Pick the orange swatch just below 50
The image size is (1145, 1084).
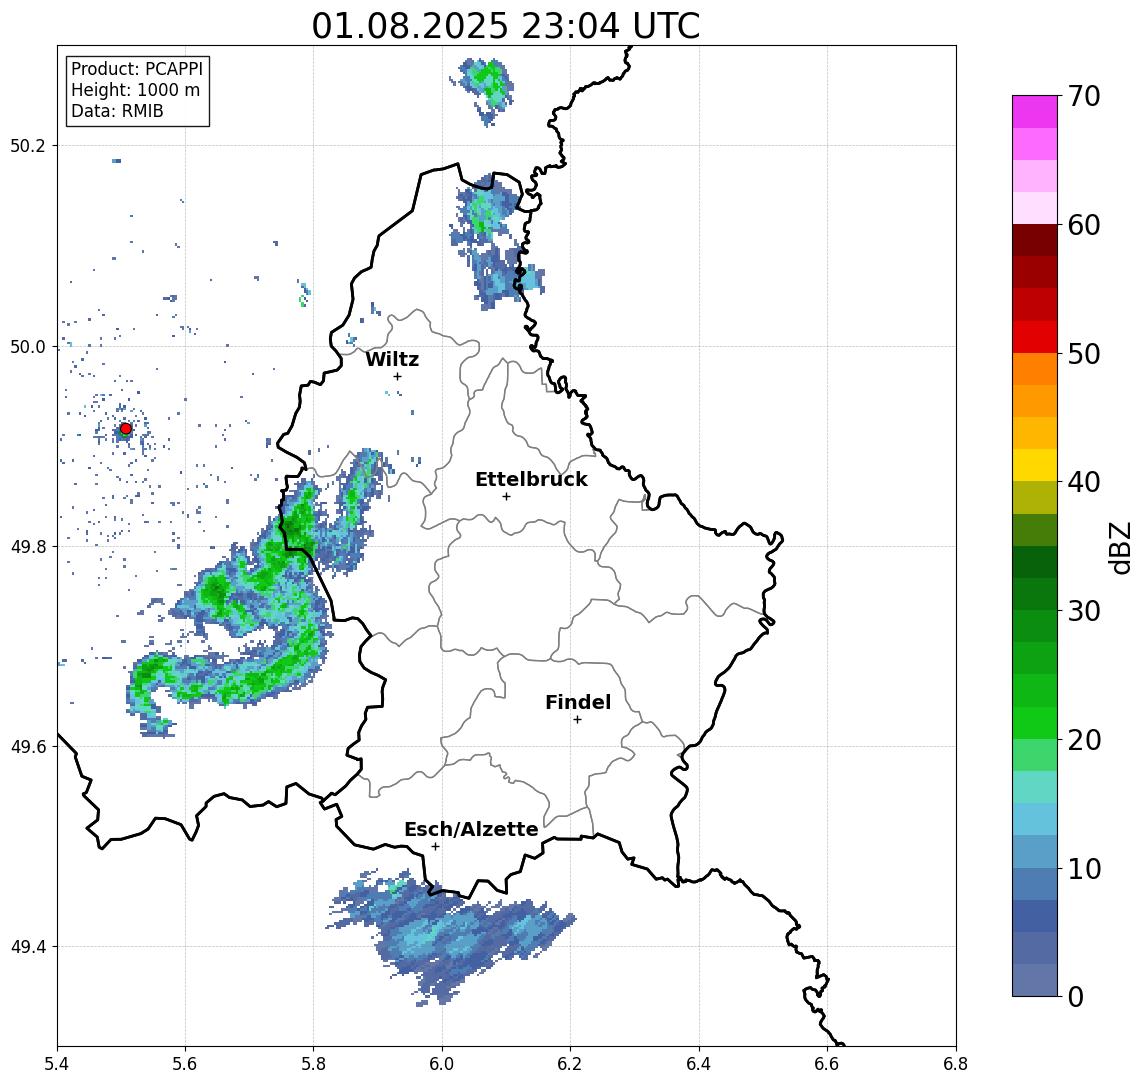(x=1035, y=369)
